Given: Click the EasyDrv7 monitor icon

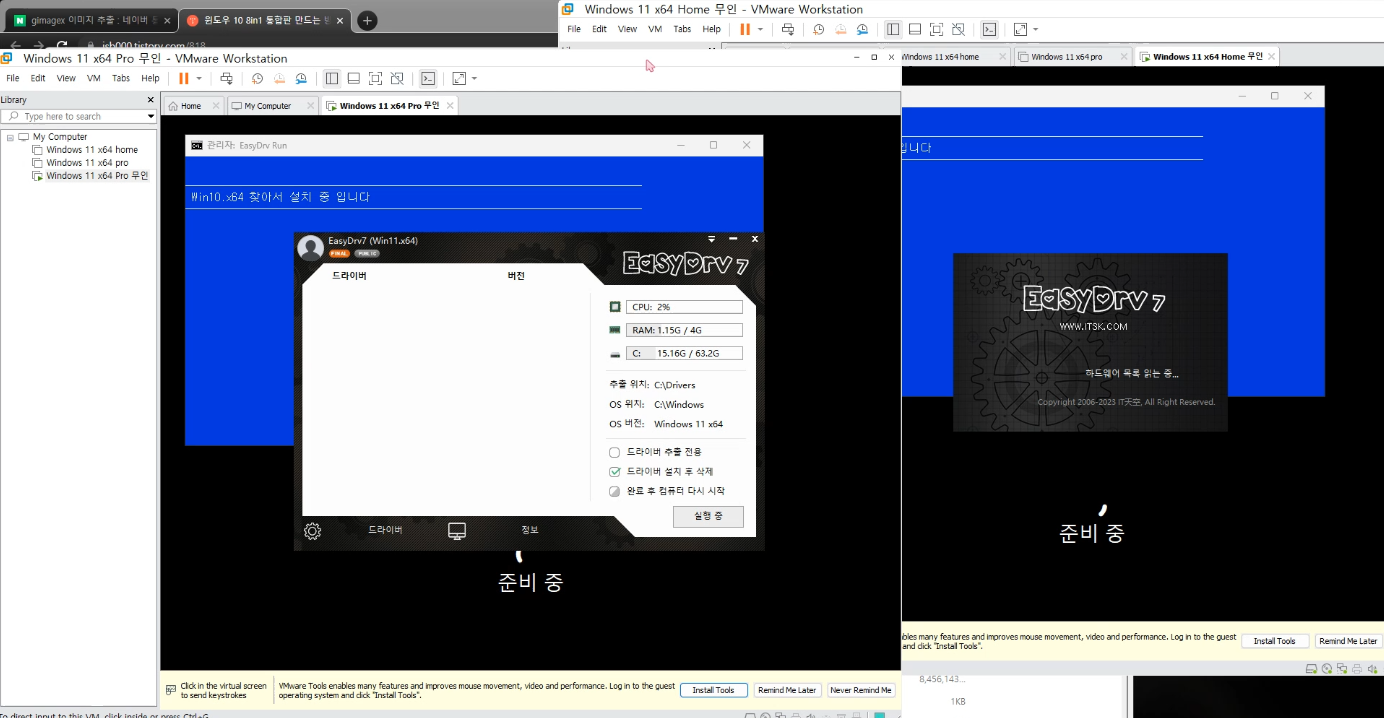Looking at the screenshot, I should pyautogui.click(x=457, y=531).
